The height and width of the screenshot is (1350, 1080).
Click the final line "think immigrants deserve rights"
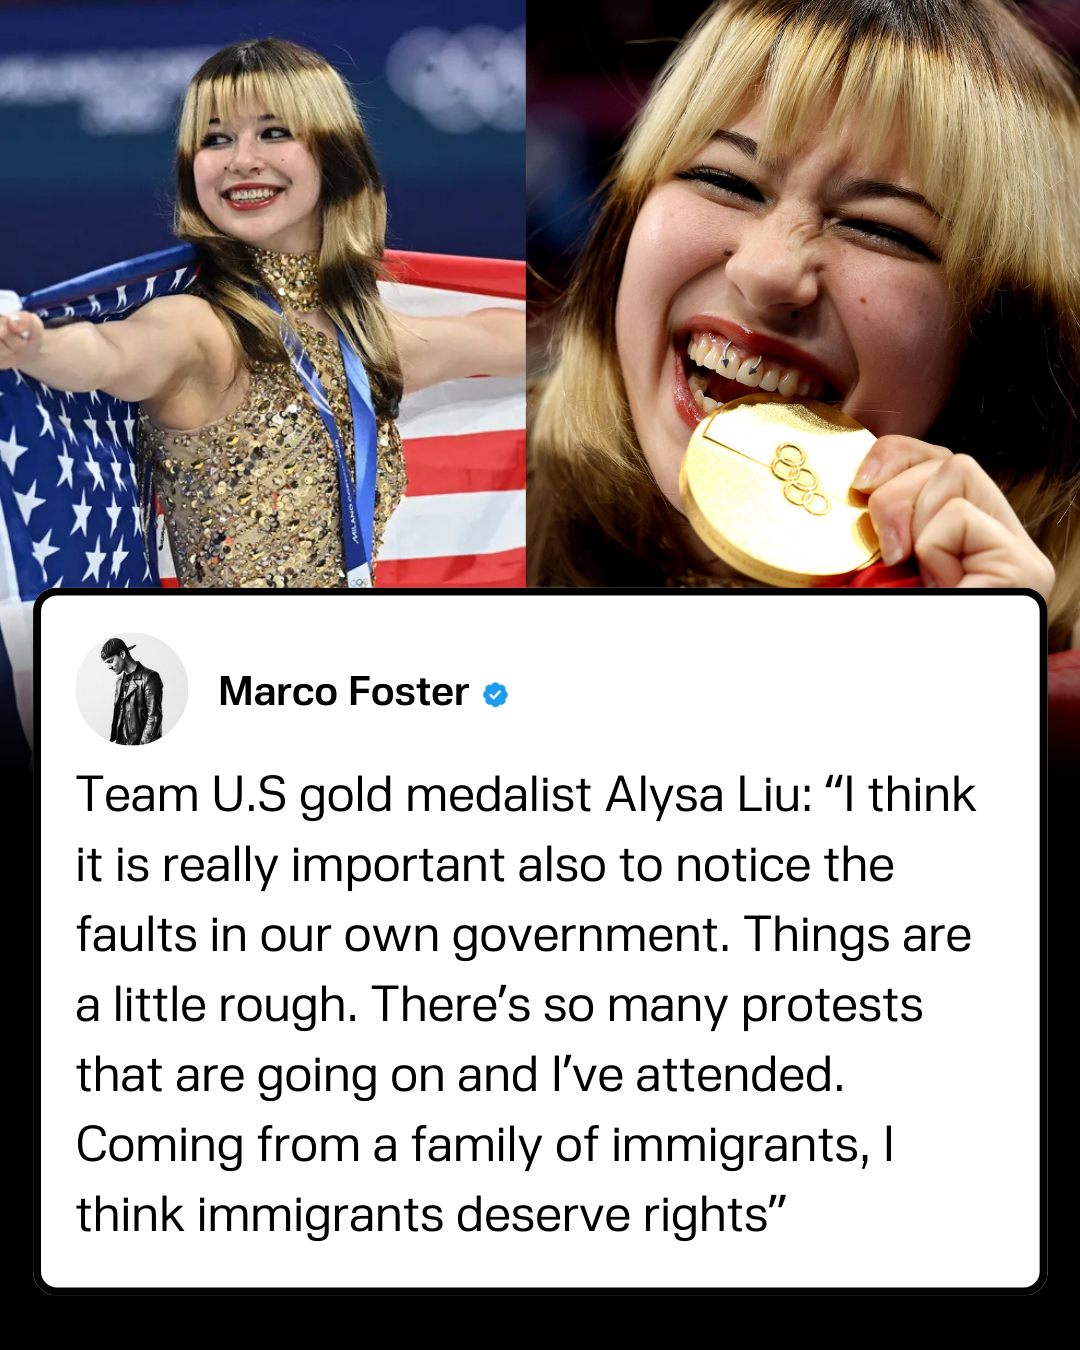(x=429, y=1216)
